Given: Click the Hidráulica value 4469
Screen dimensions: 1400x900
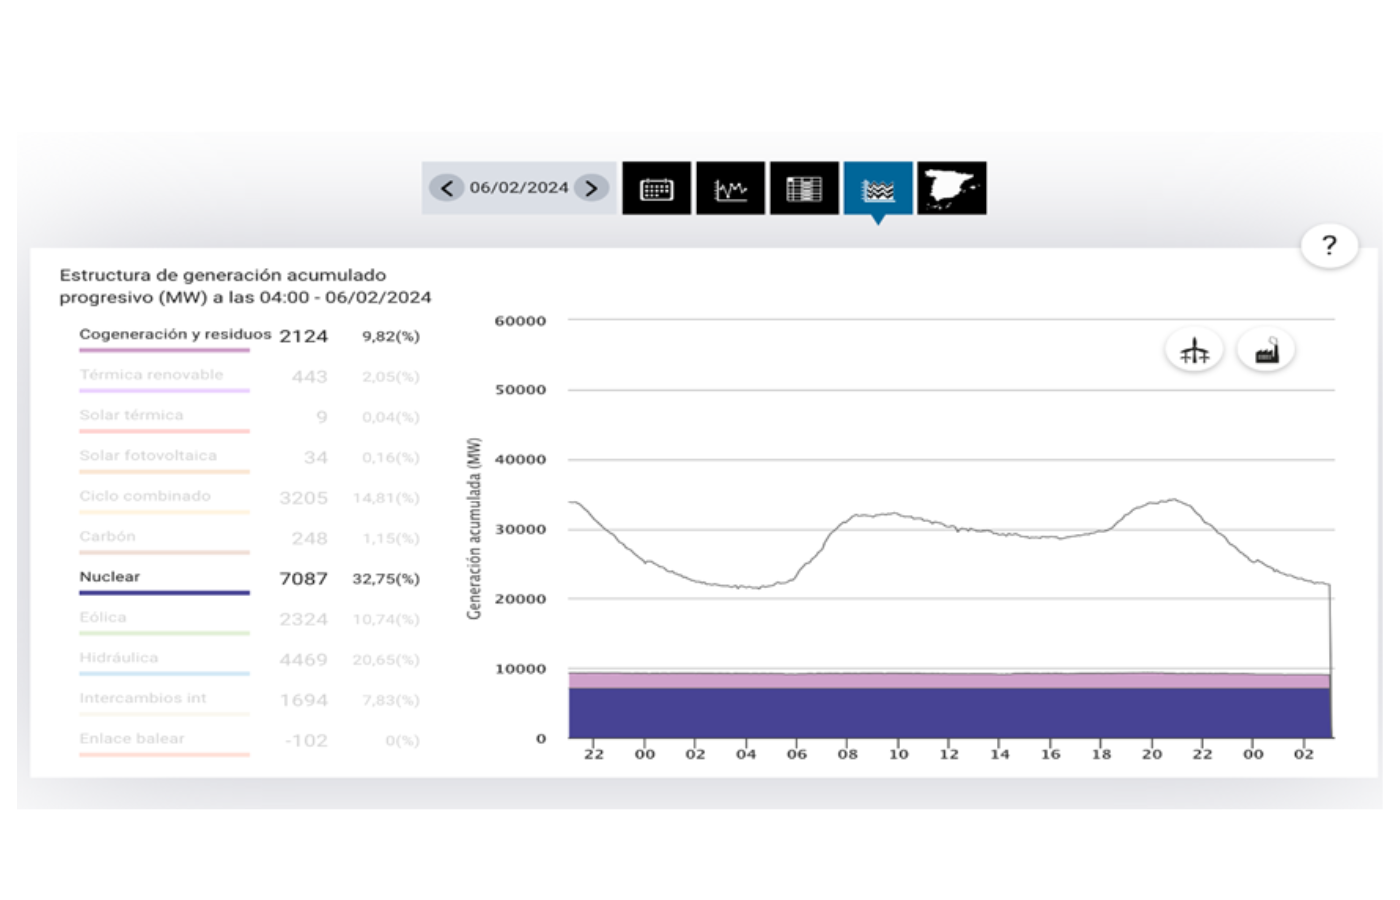Looking at the screenshot, I should tap(303, 660).
